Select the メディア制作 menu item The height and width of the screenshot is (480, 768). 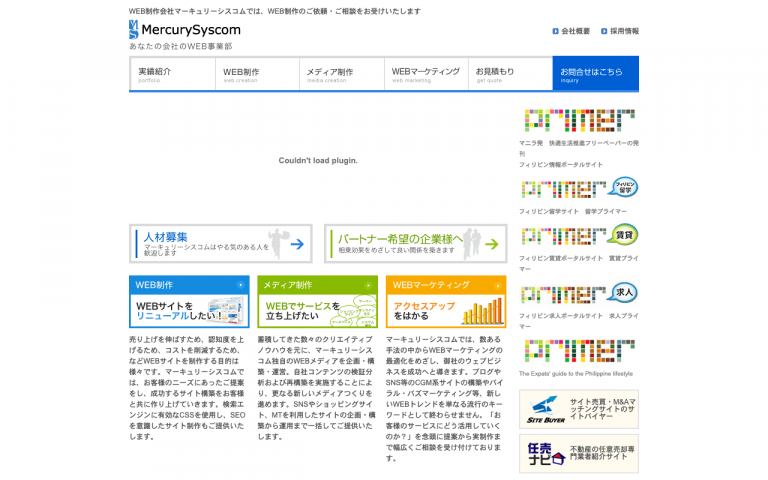point(342,74)
